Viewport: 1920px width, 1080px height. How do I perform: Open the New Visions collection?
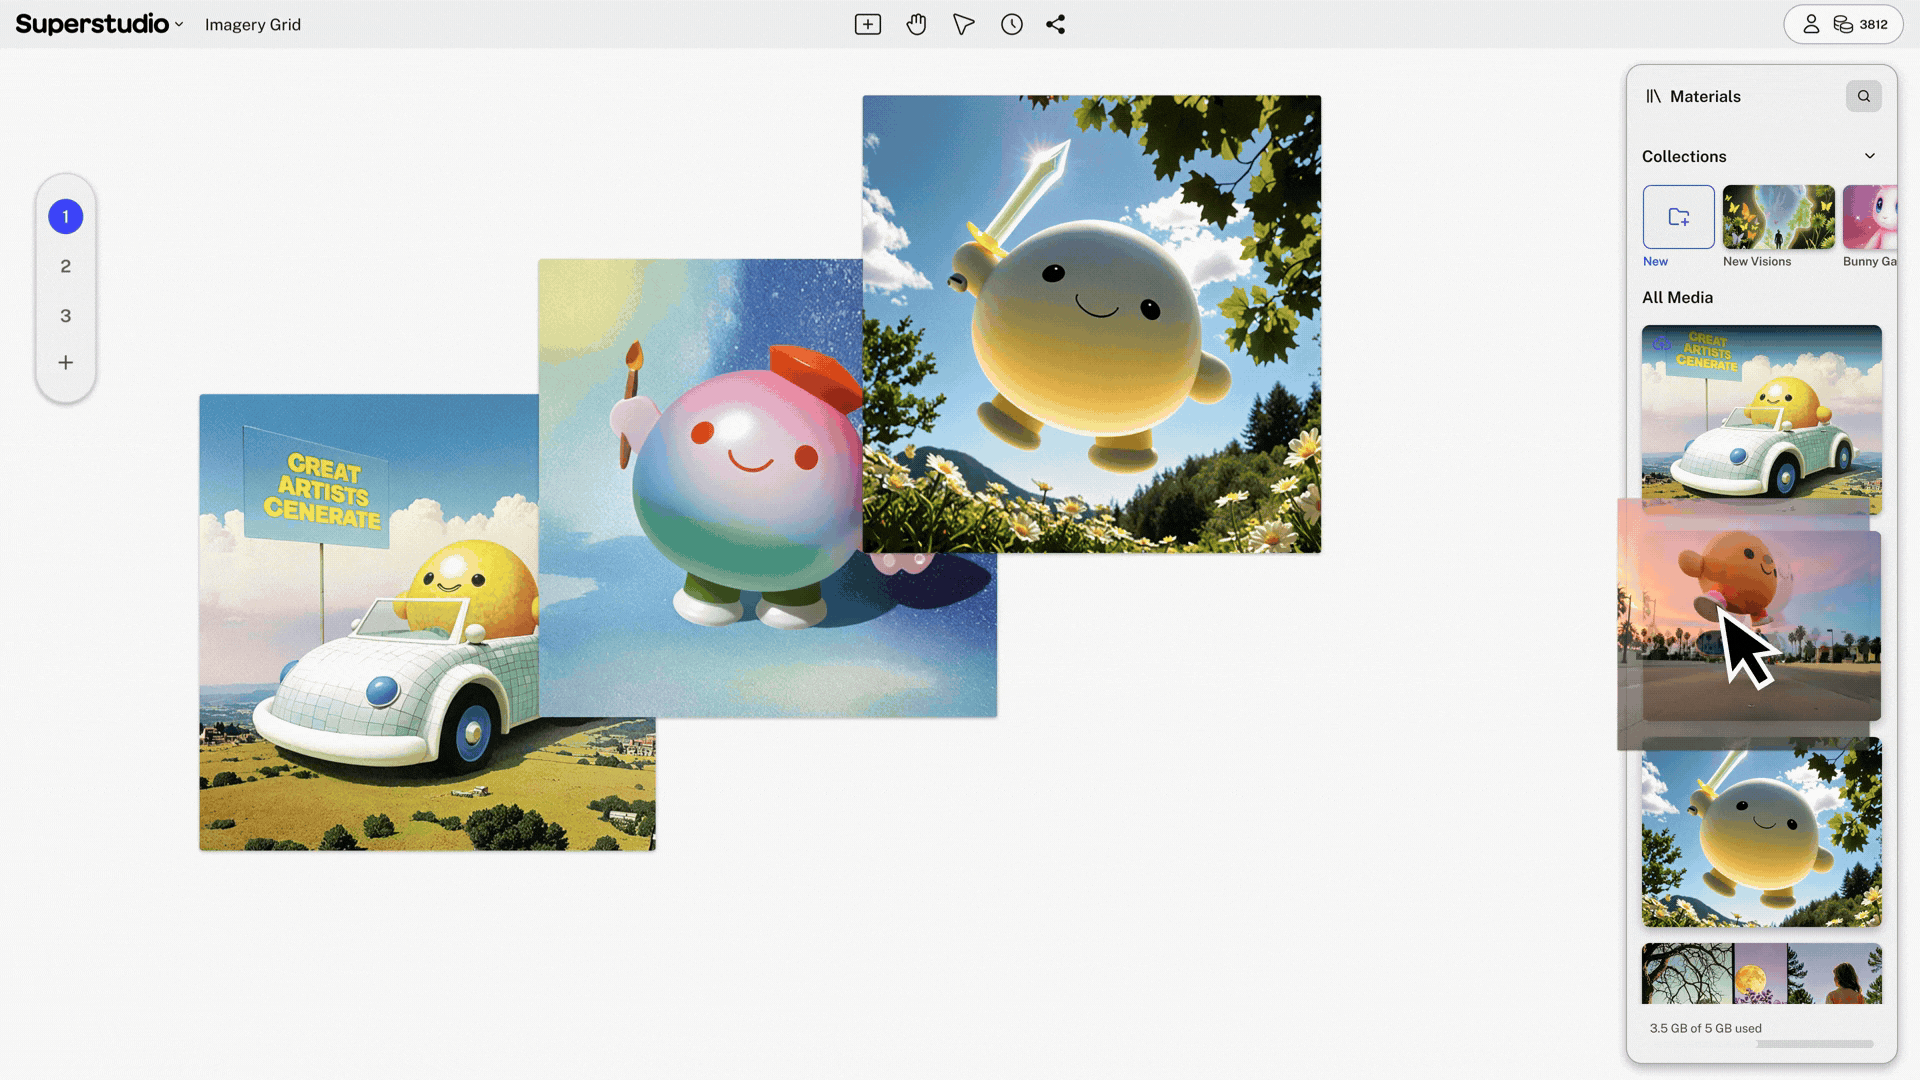1778,217
